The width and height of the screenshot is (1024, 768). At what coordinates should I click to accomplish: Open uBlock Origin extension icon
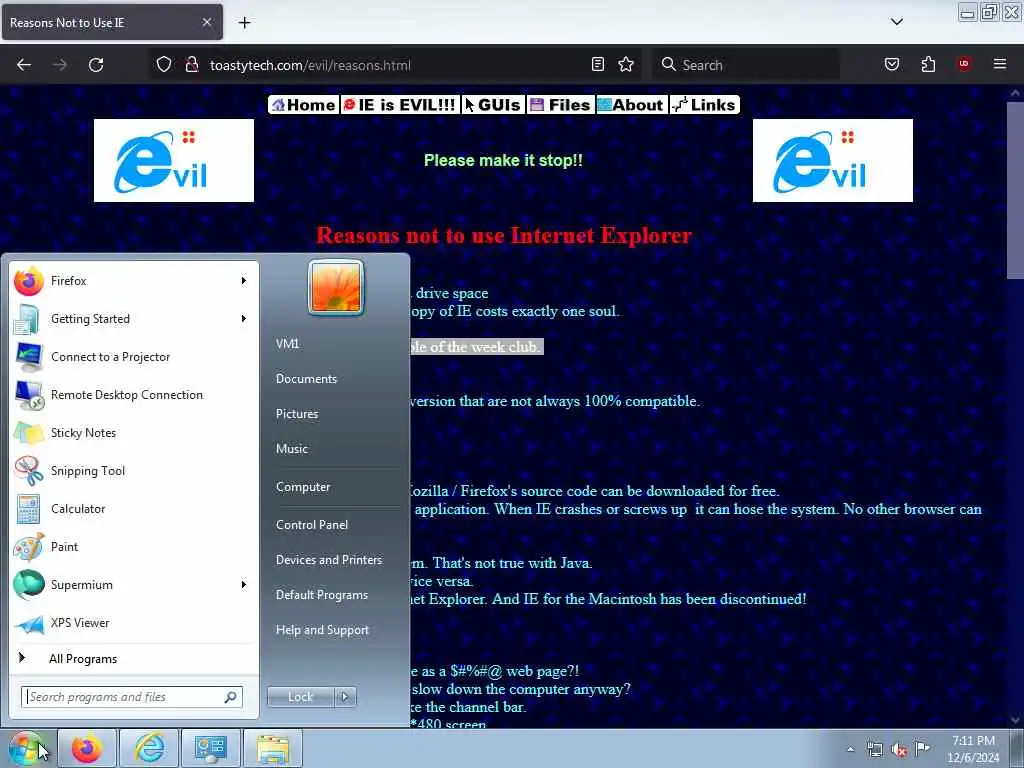click(964, 64)
